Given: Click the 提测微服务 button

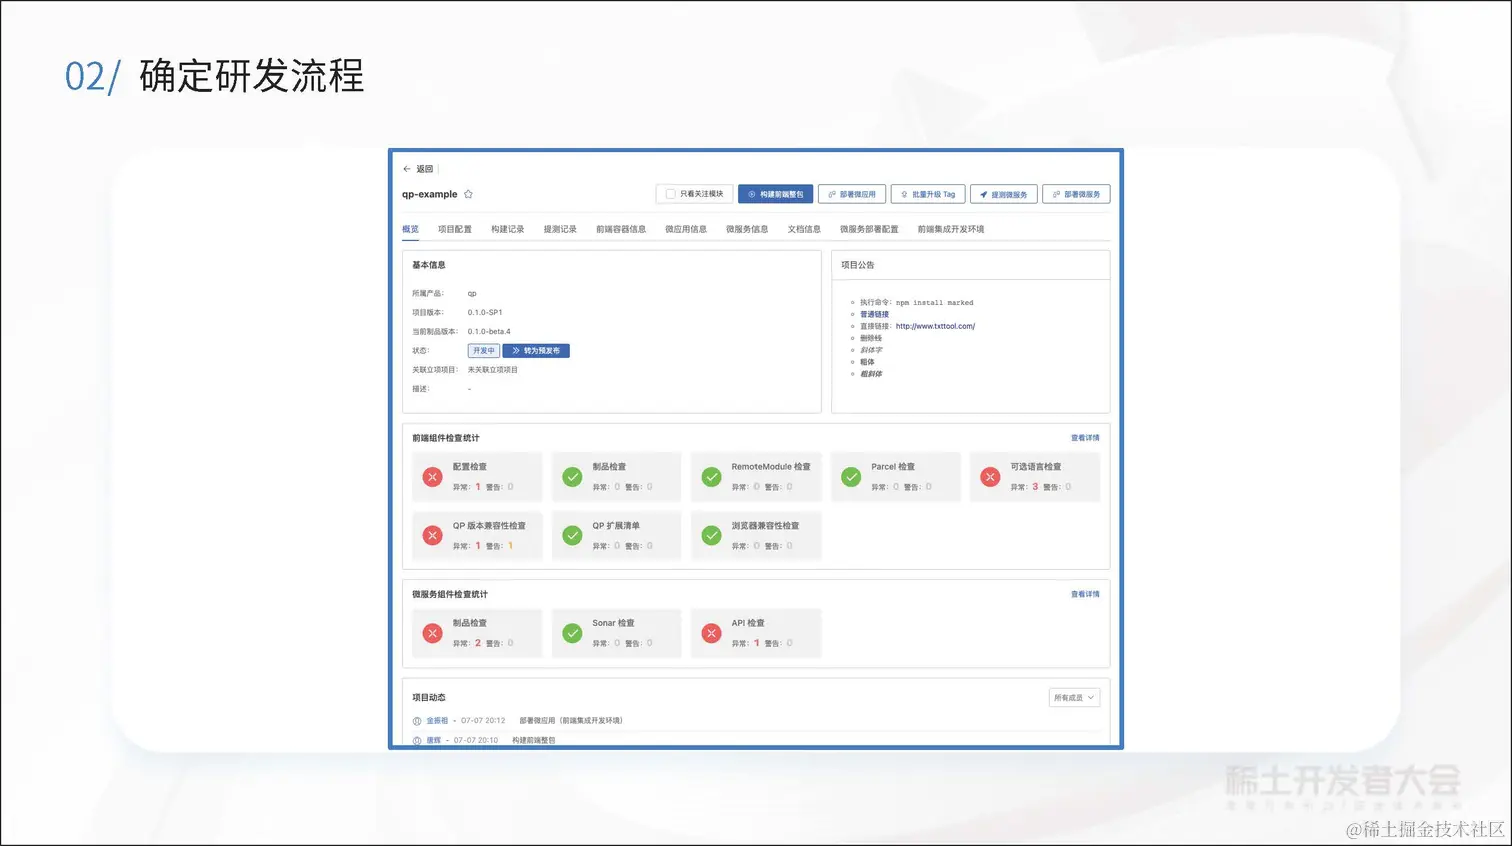Looking at the screenshot, I should point(1003,194).
